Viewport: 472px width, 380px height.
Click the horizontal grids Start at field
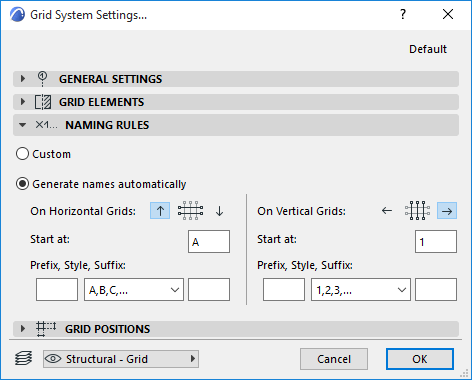[209, 241]
